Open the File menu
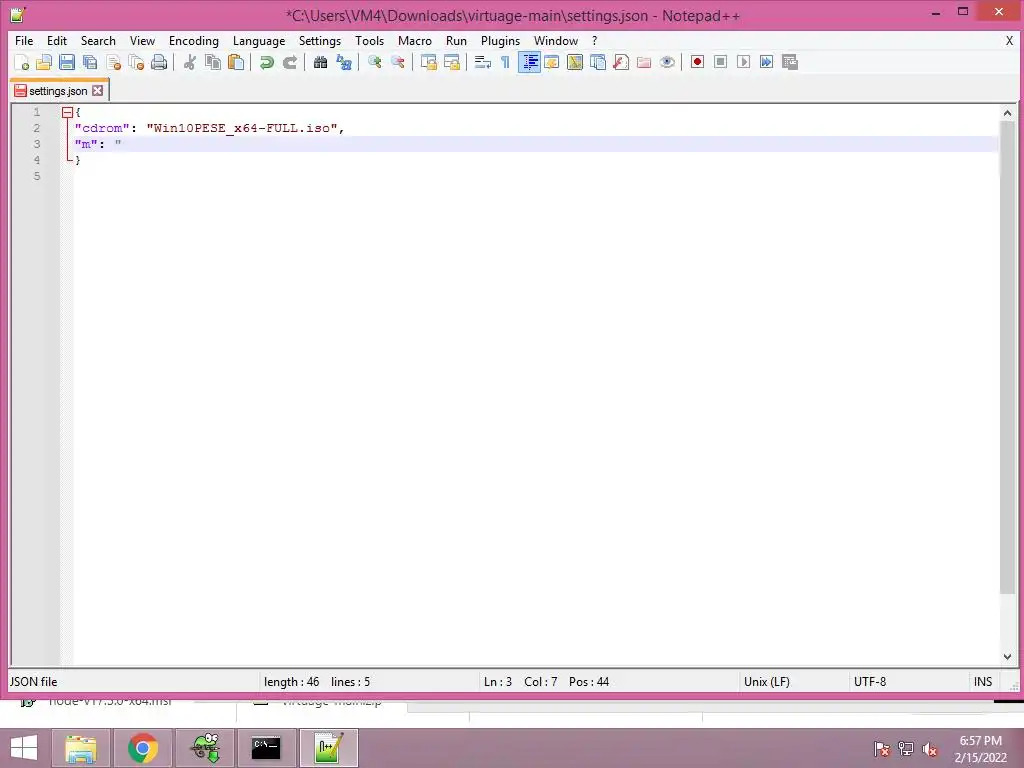Screen dimensions: 1024x768 (x=24, y=40)
